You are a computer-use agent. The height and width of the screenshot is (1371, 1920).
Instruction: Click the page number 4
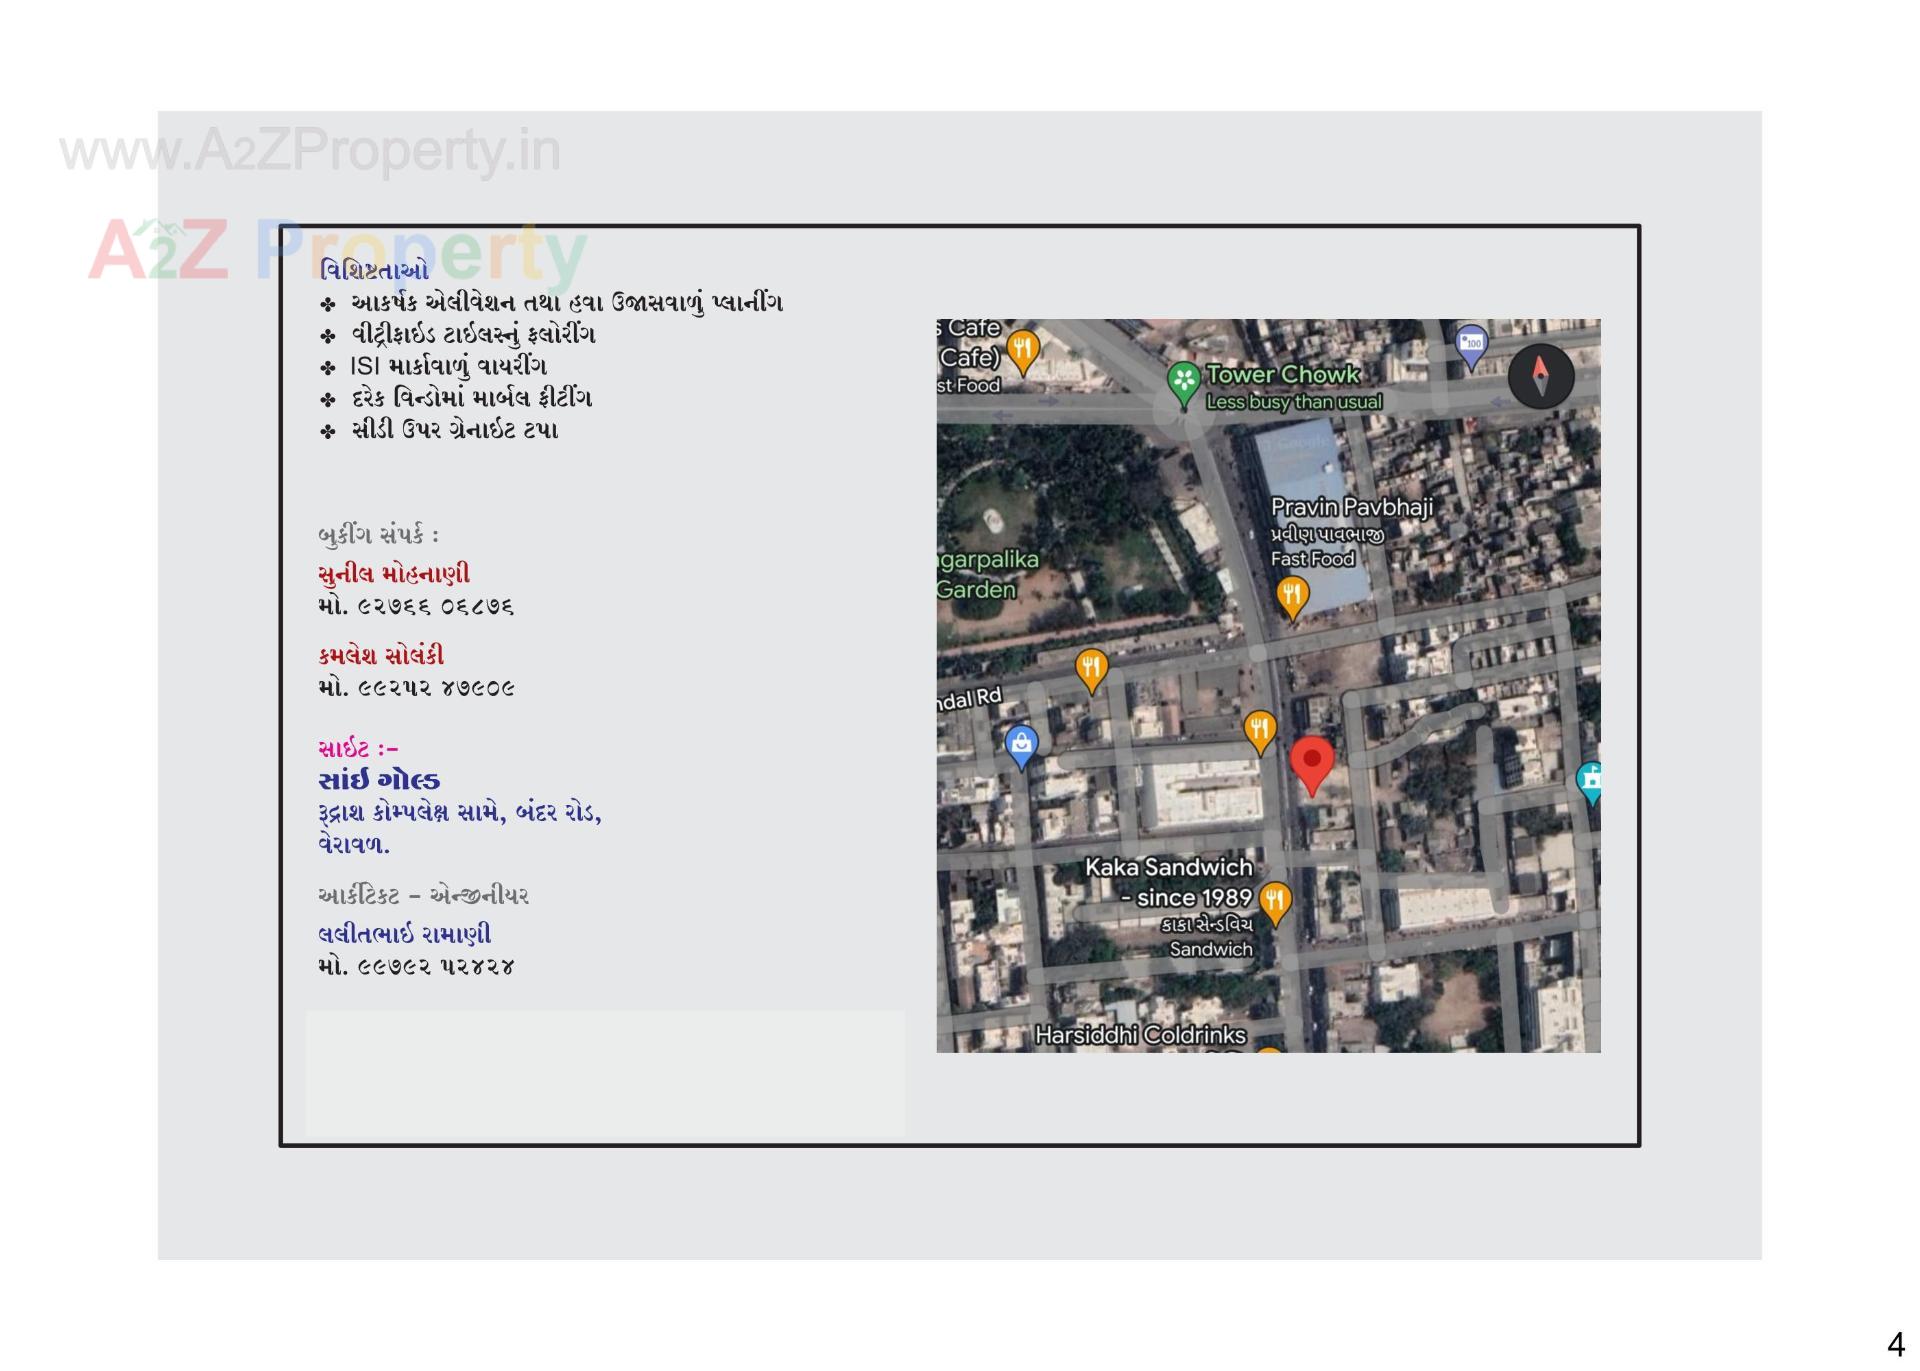coord(1894,1344)
